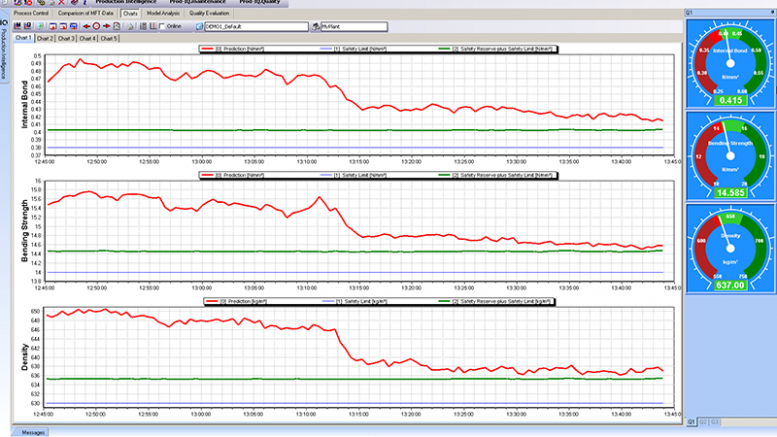Select the Charts tab
777x437 pixels.
130,13
